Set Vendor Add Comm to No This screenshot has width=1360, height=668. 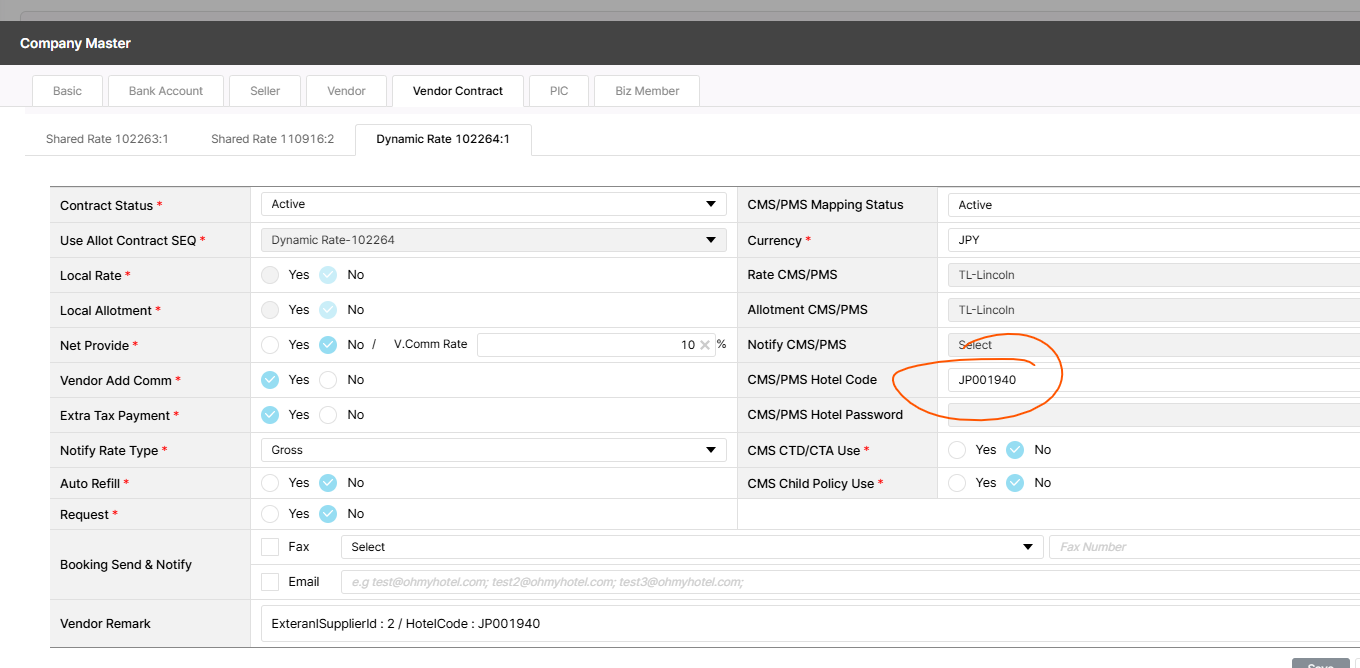pos(328,380)
